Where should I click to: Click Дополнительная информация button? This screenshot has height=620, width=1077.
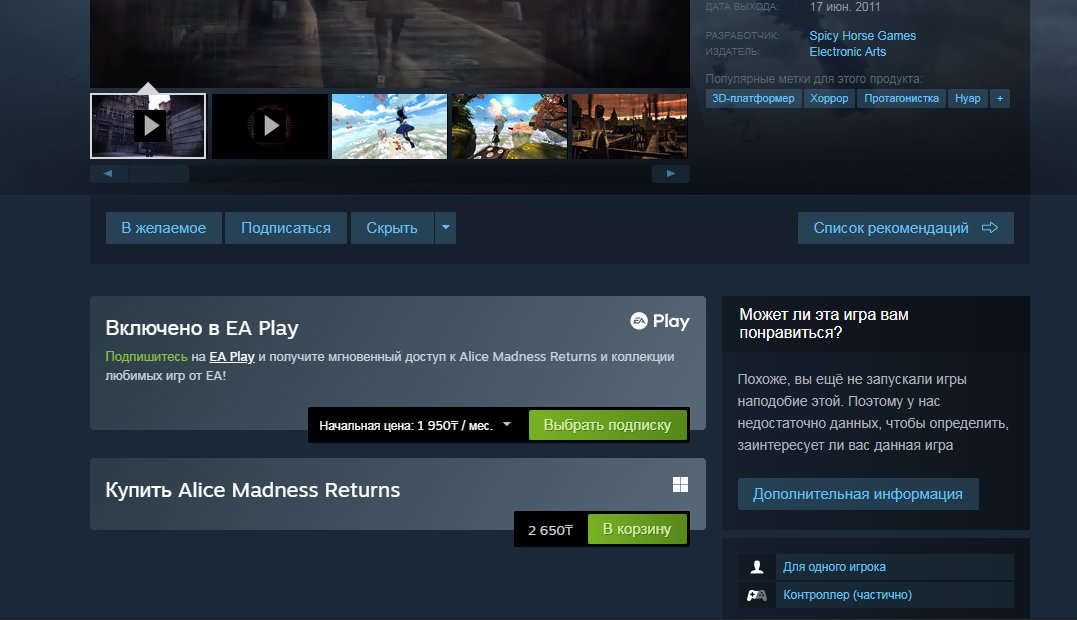[x=858, y=494]
